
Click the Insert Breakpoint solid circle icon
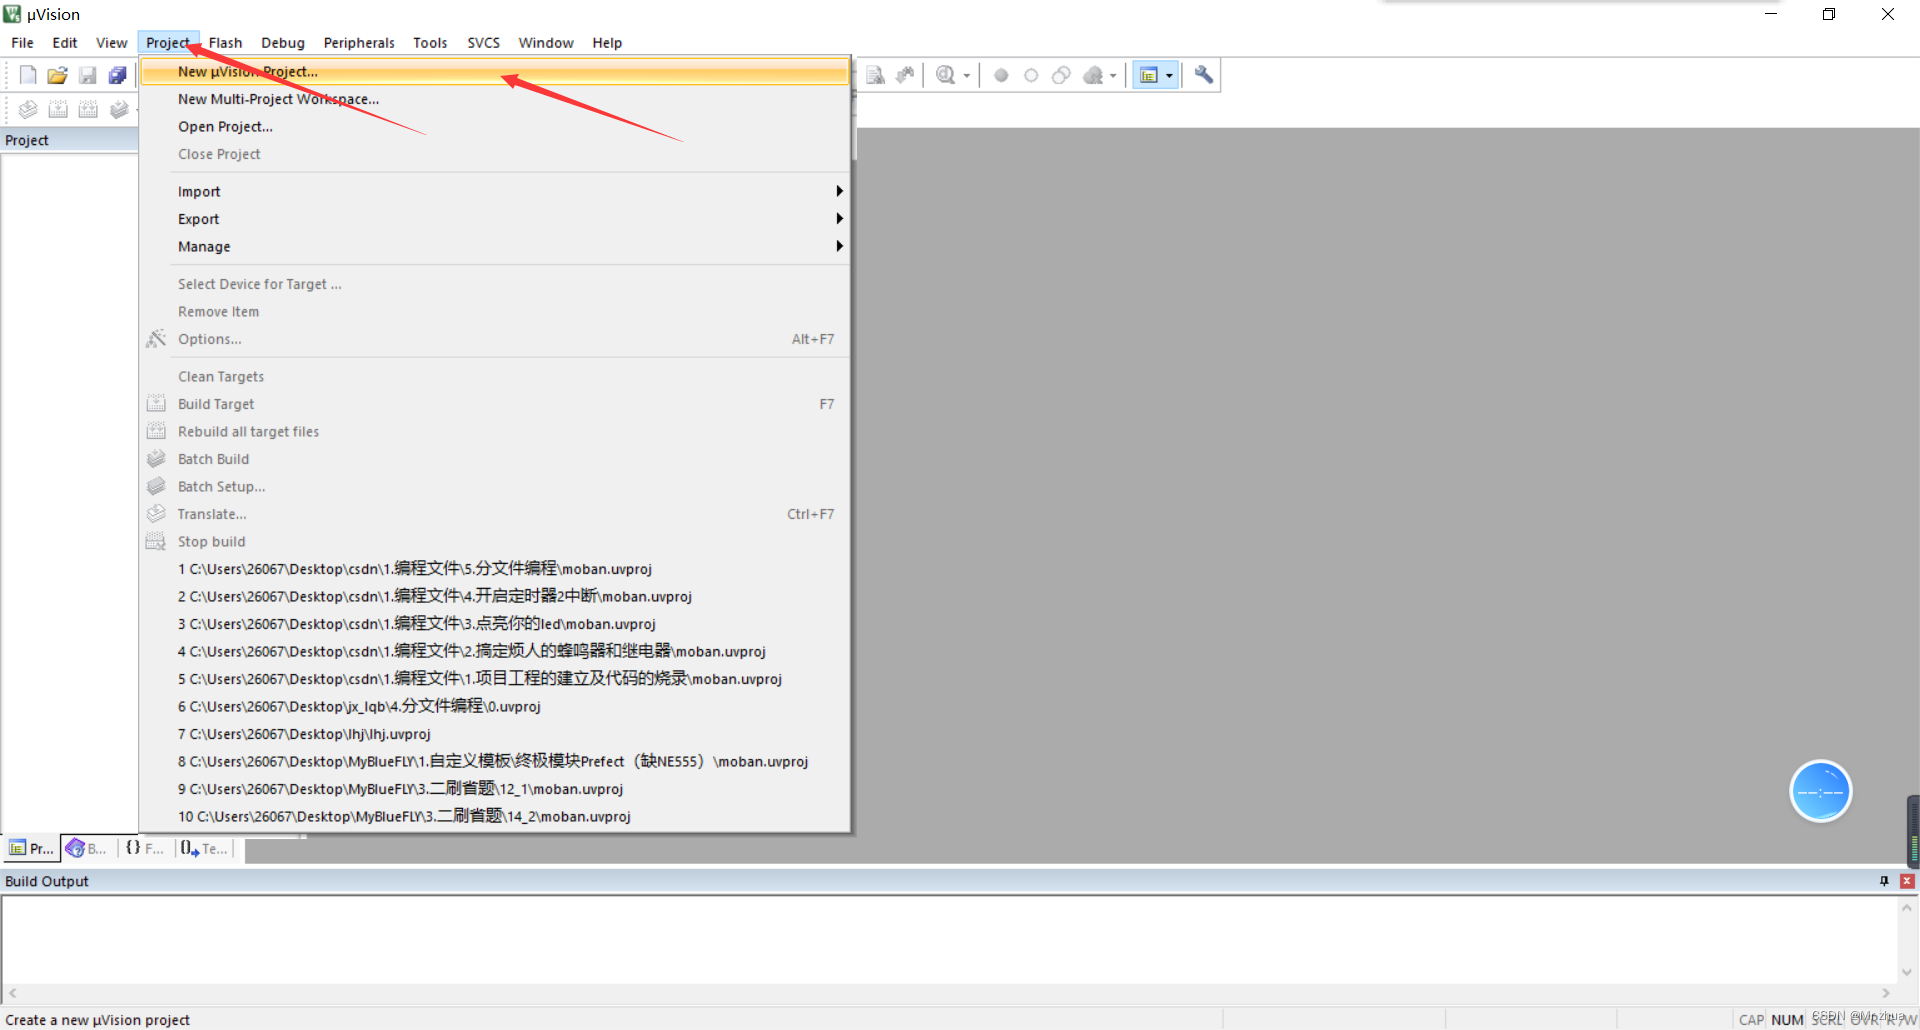point(1001,75)
